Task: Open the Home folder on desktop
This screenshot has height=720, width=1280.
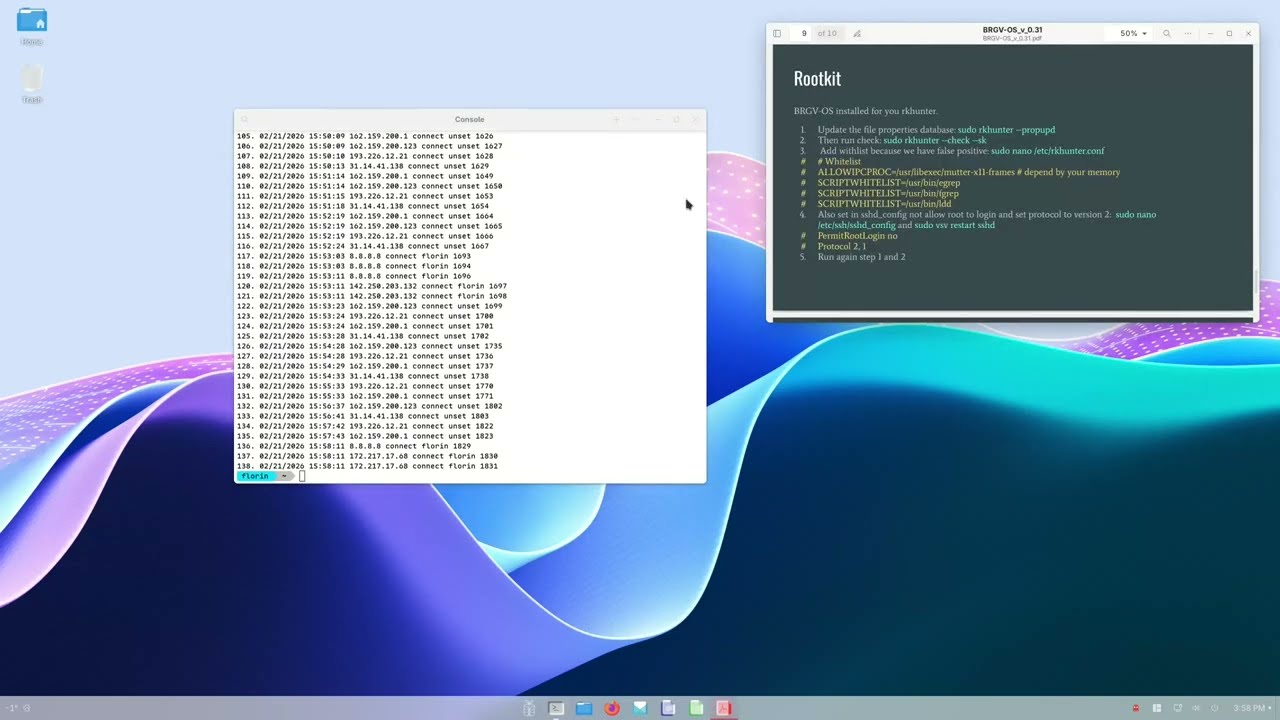Action: click(32, 26)
